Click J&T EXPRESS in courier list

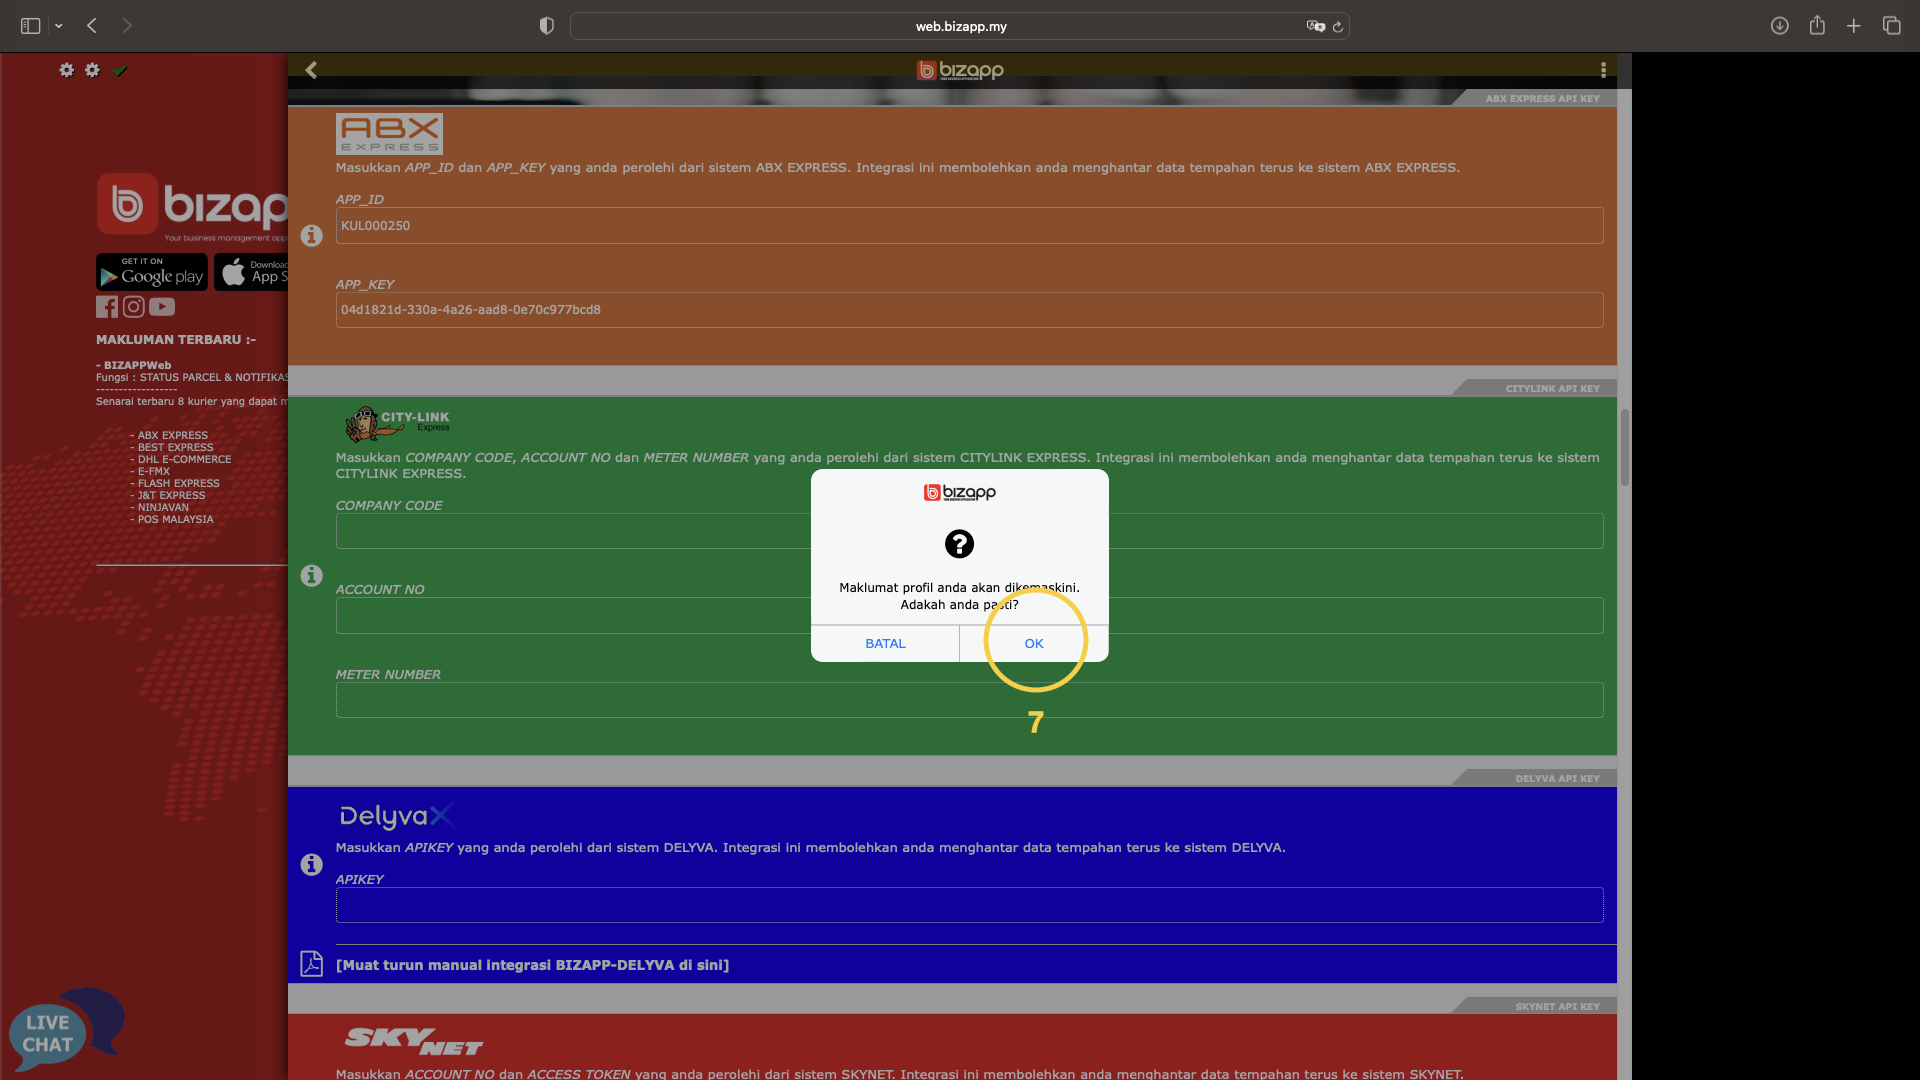coord(171,496)
